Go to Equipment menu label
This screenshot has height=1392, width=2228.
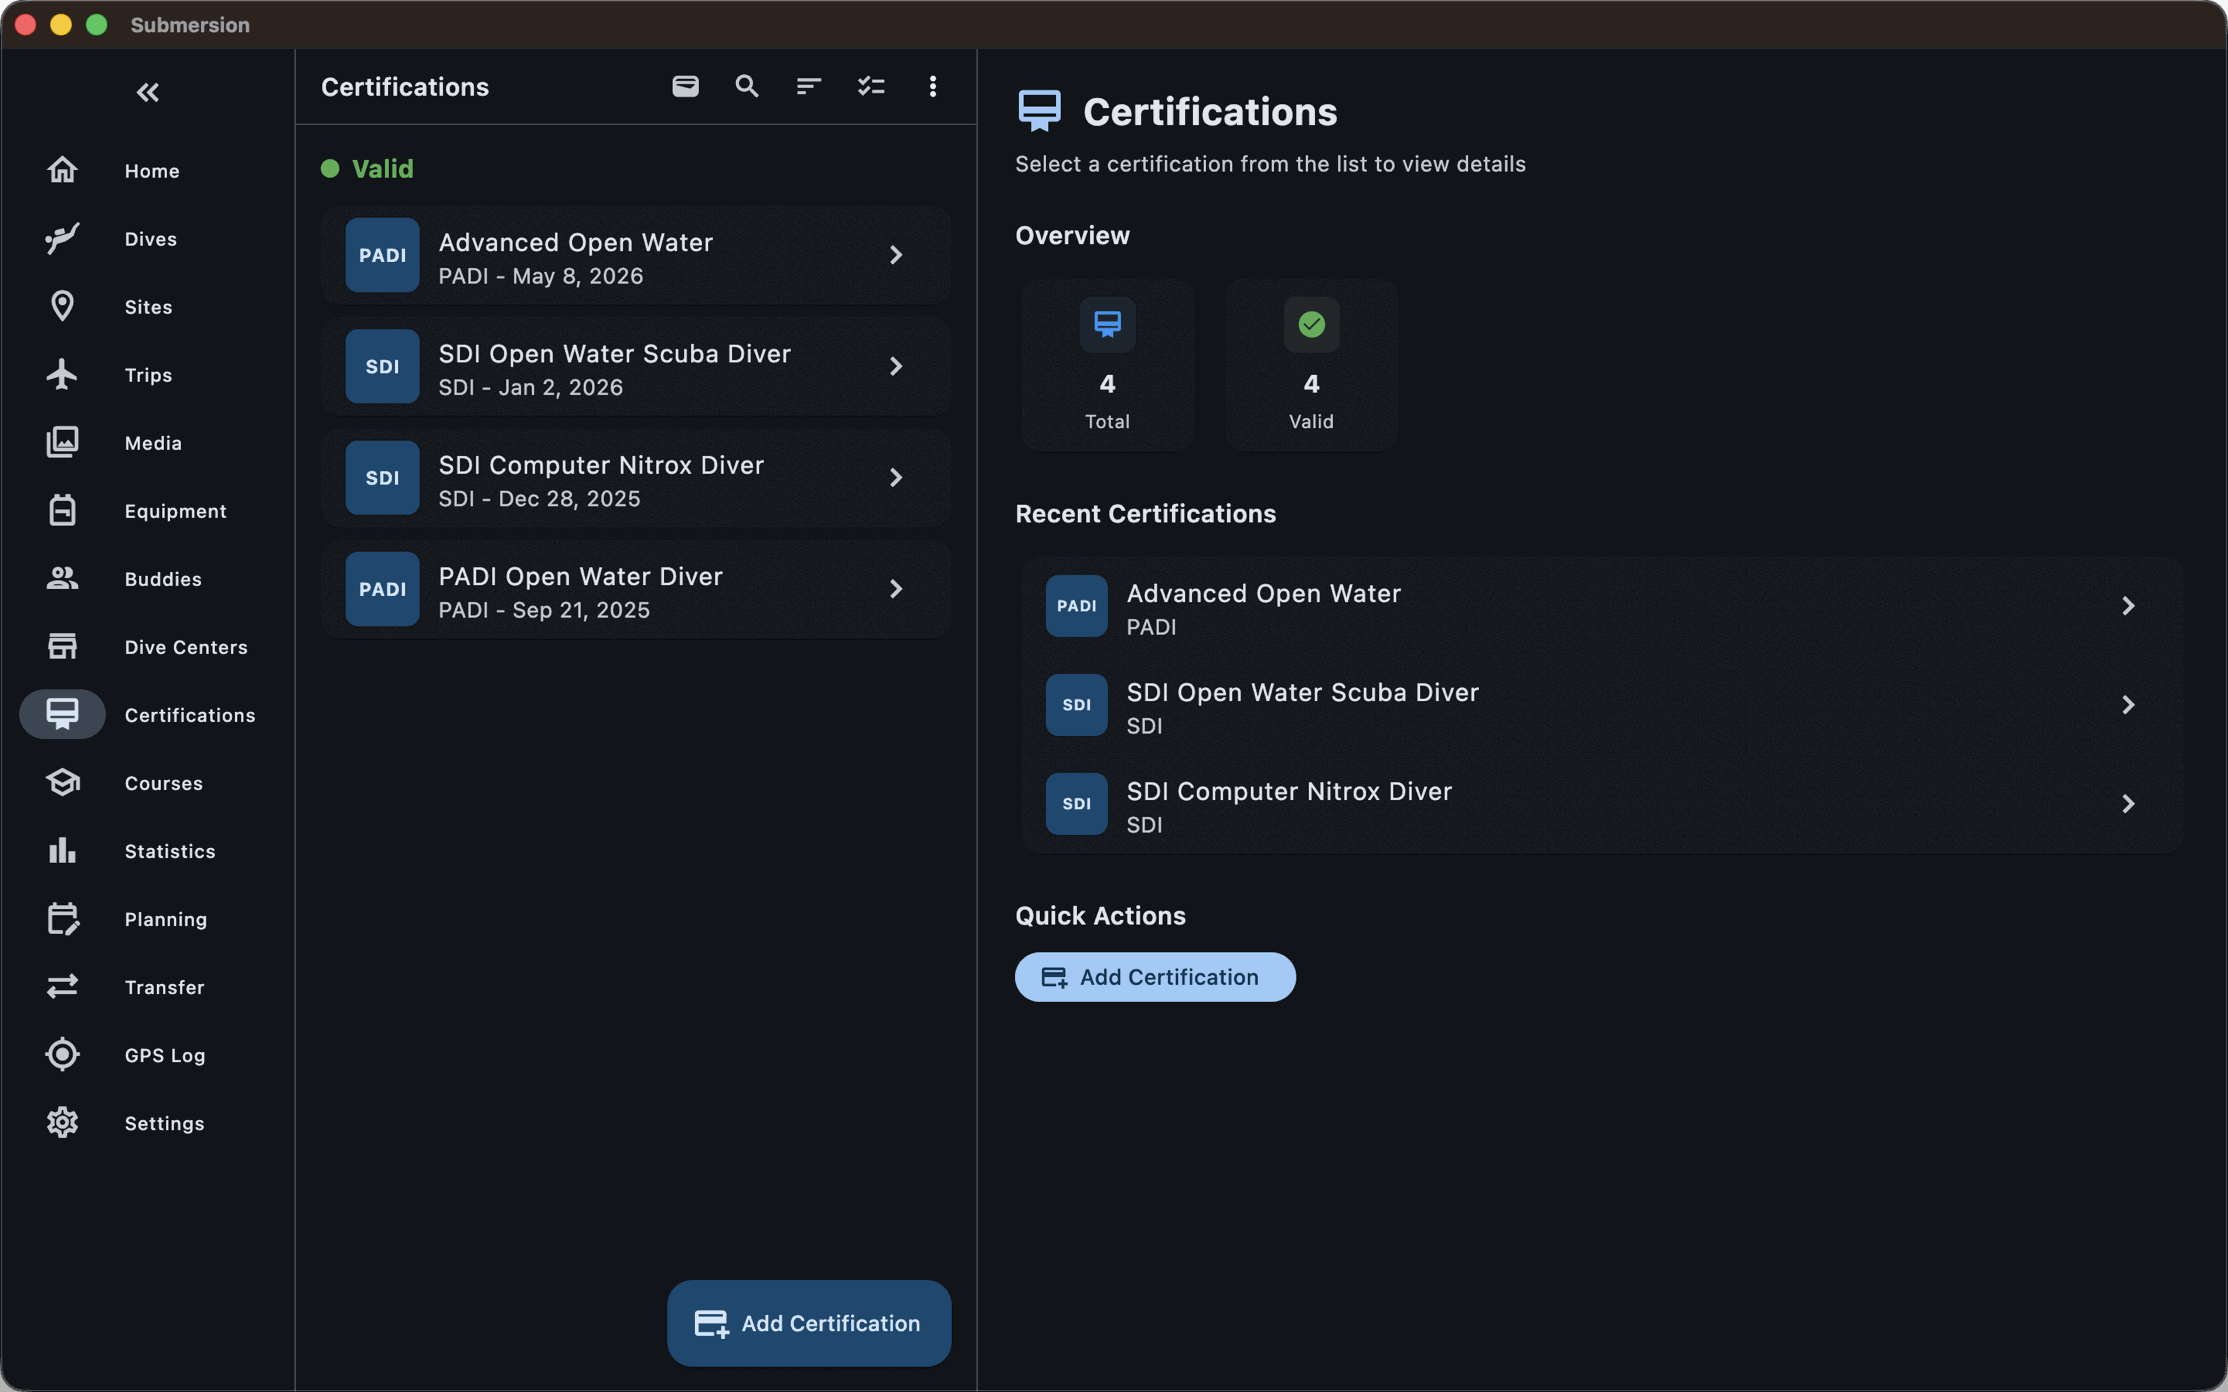[x=176, y=511]
